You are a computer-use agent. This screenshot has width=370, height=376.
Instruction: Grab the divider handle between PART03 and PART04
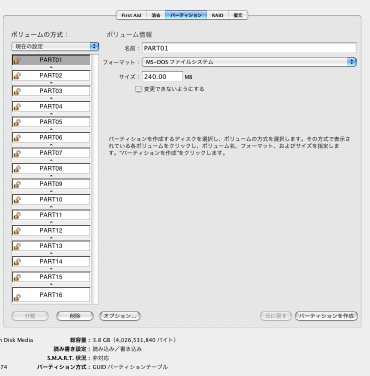tap(51, 98)
